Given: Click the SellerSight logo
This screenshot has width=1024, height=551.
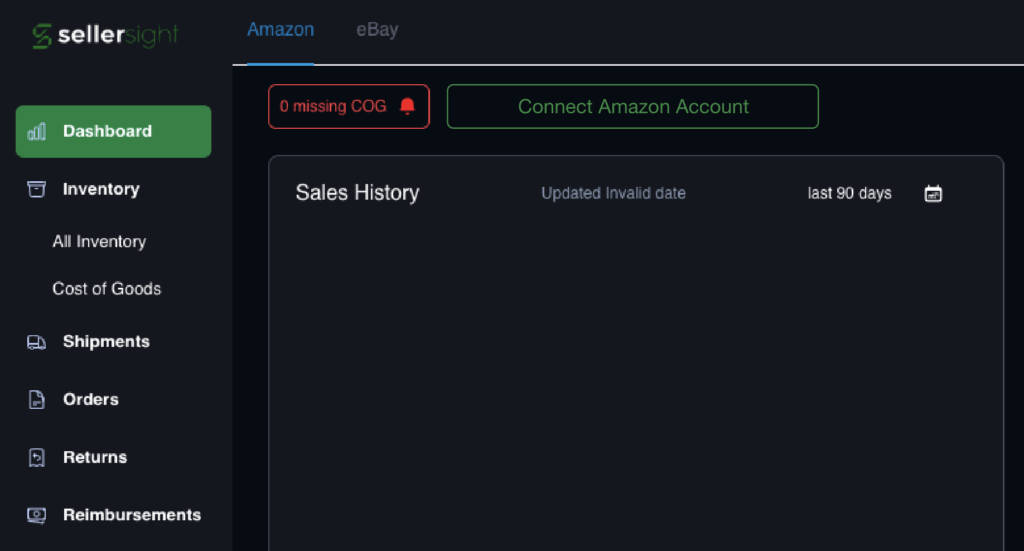Looking at the screenshot, I should click(x=105, y=36).
